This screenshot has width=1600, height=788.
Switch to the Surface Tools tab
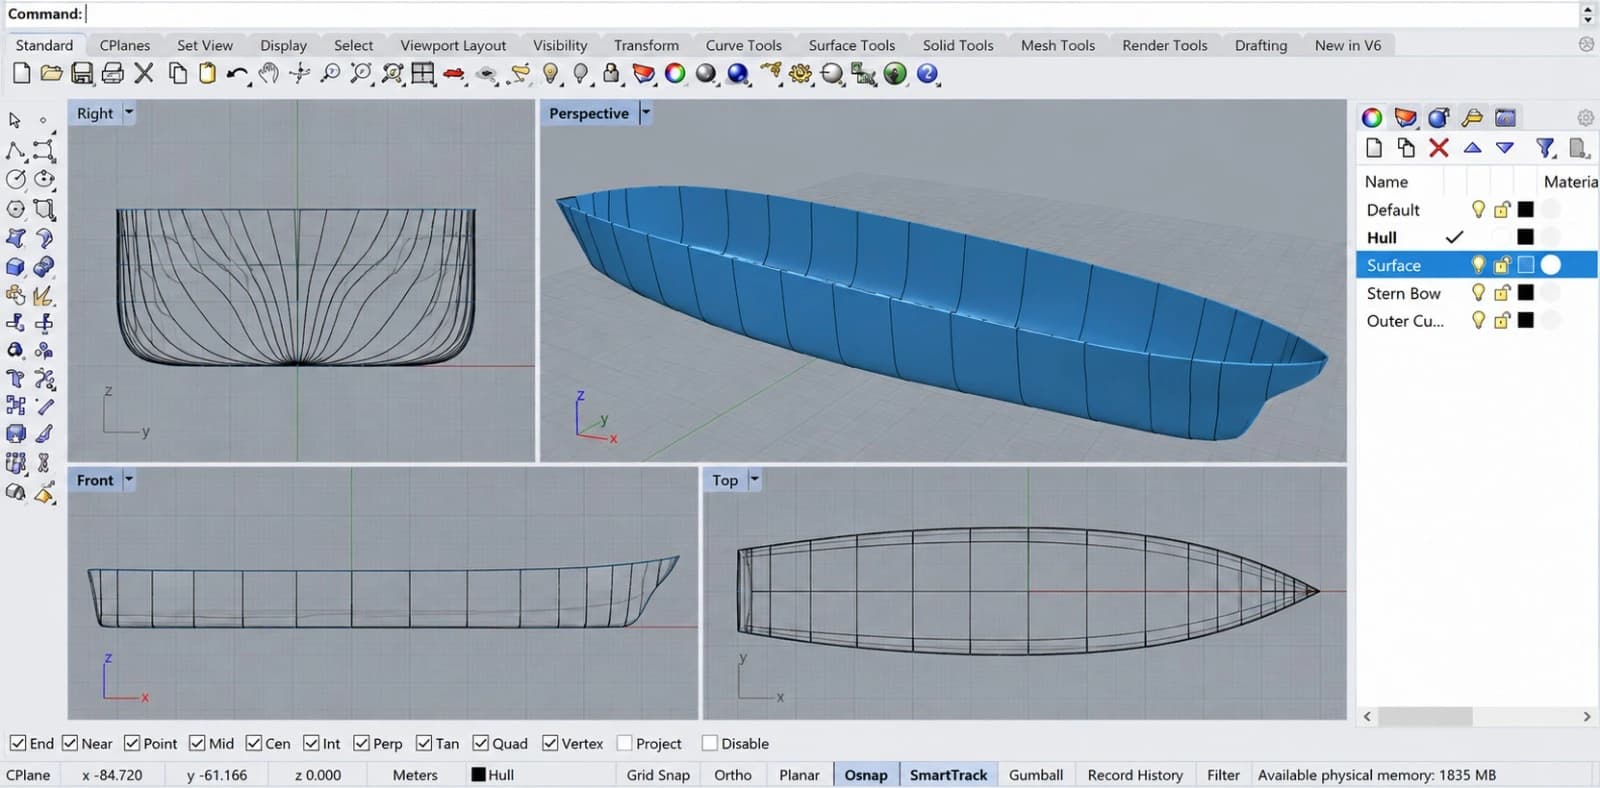[852, 45]
